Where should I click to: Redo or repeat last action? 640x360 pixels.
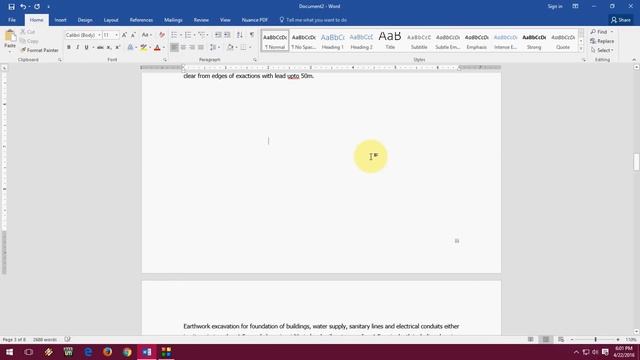[x=37, y=7]
